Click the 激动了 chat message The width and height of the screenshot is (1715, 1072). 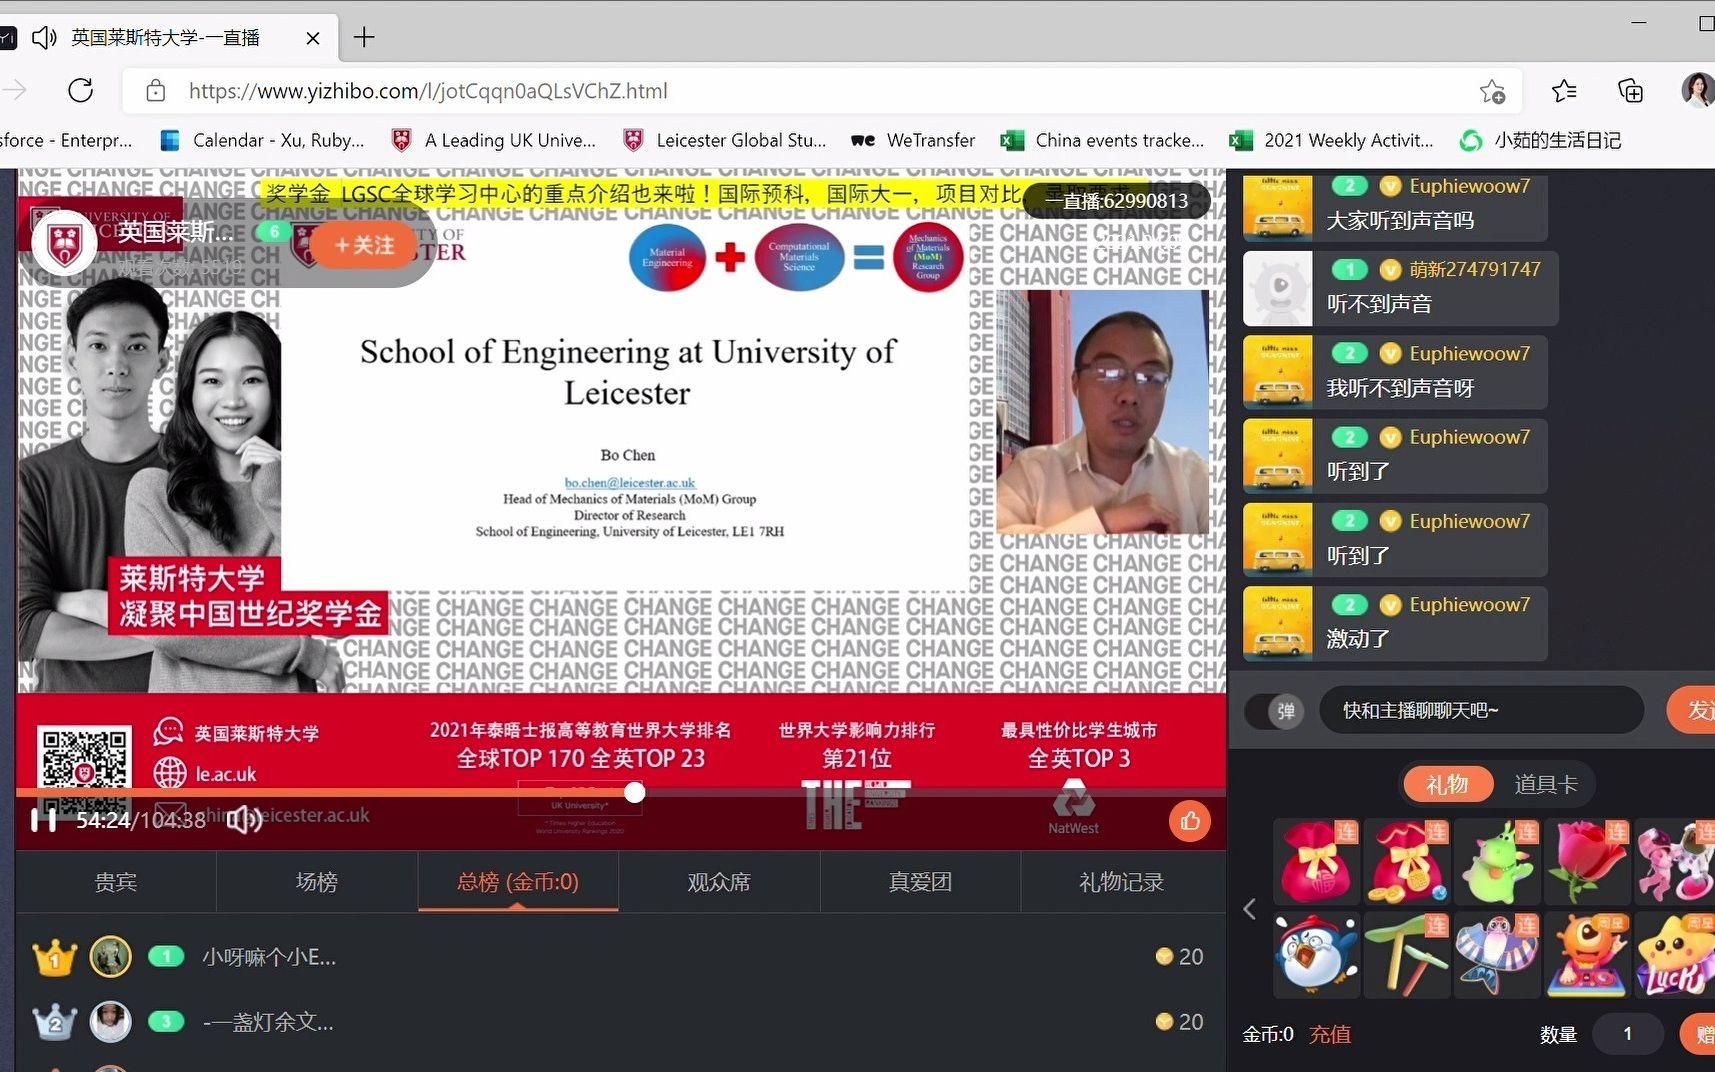click(1358, 638)
